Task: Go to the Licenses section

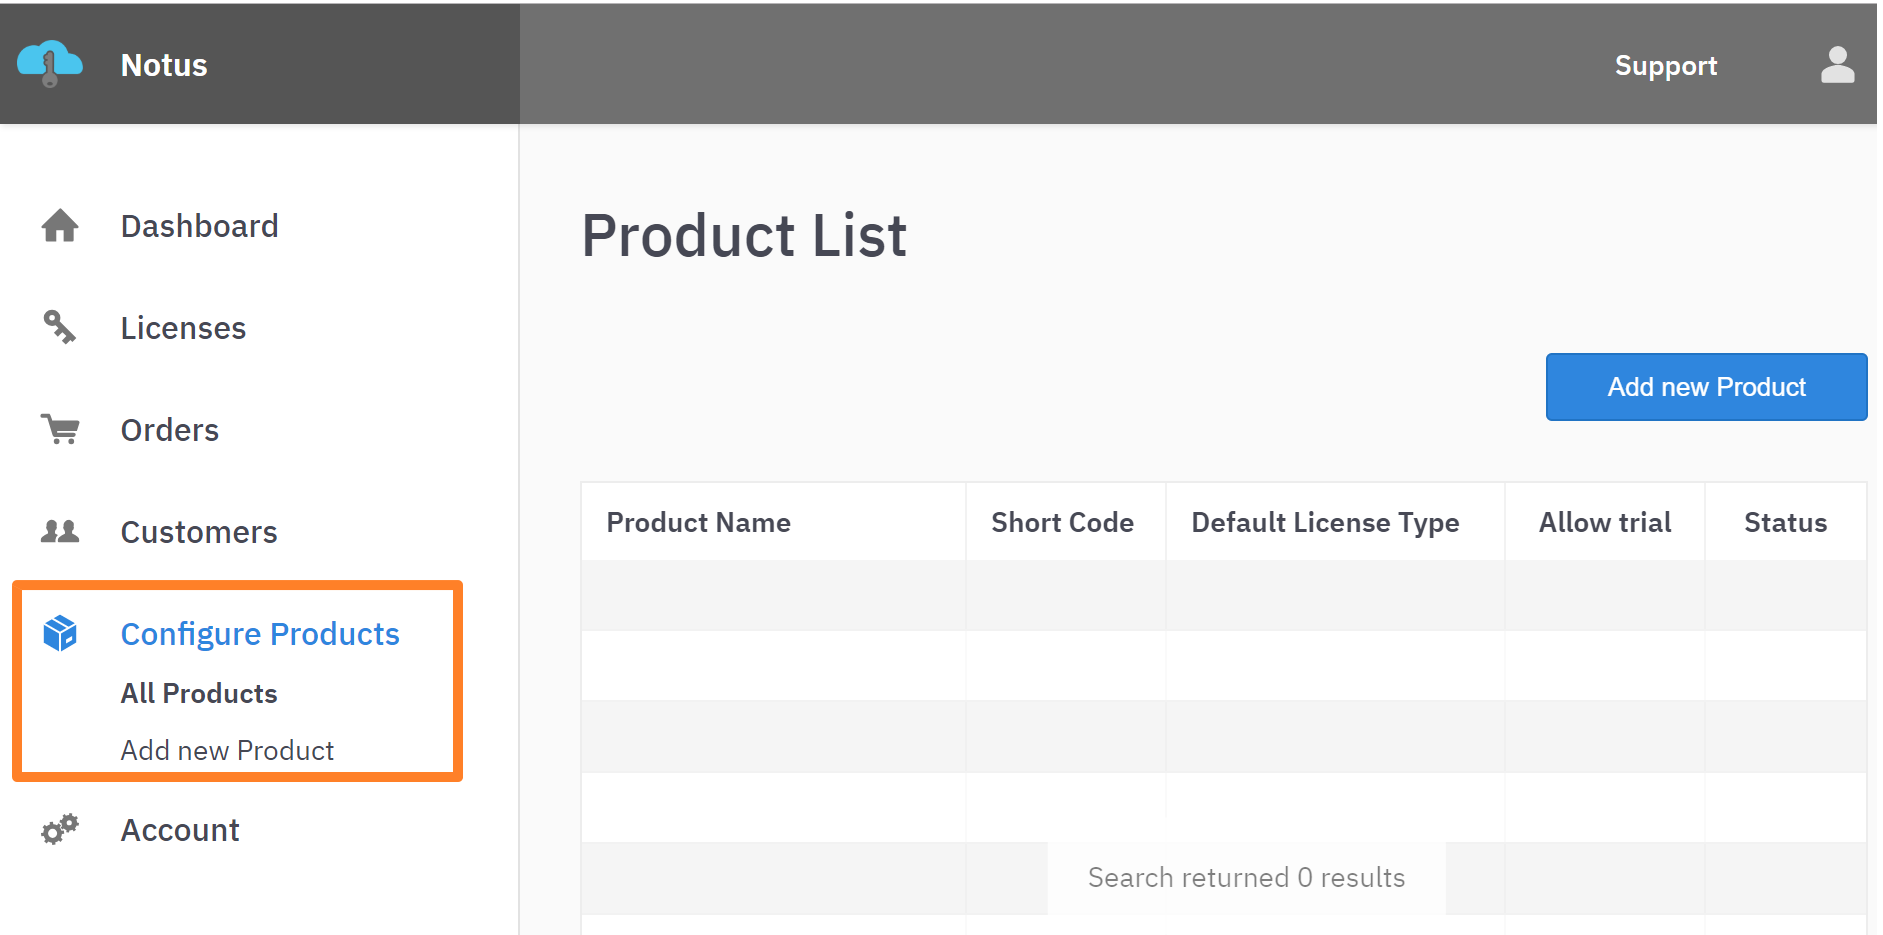Action: pyautogui.click(x=183, y=328)
